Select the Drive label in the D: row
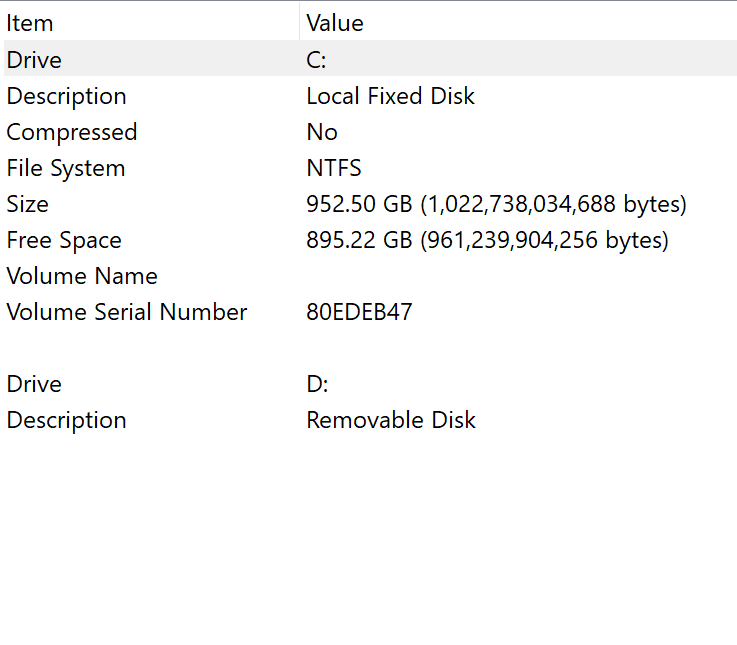The height and width of the screenshot is (645, 737). tap(34, 384)
